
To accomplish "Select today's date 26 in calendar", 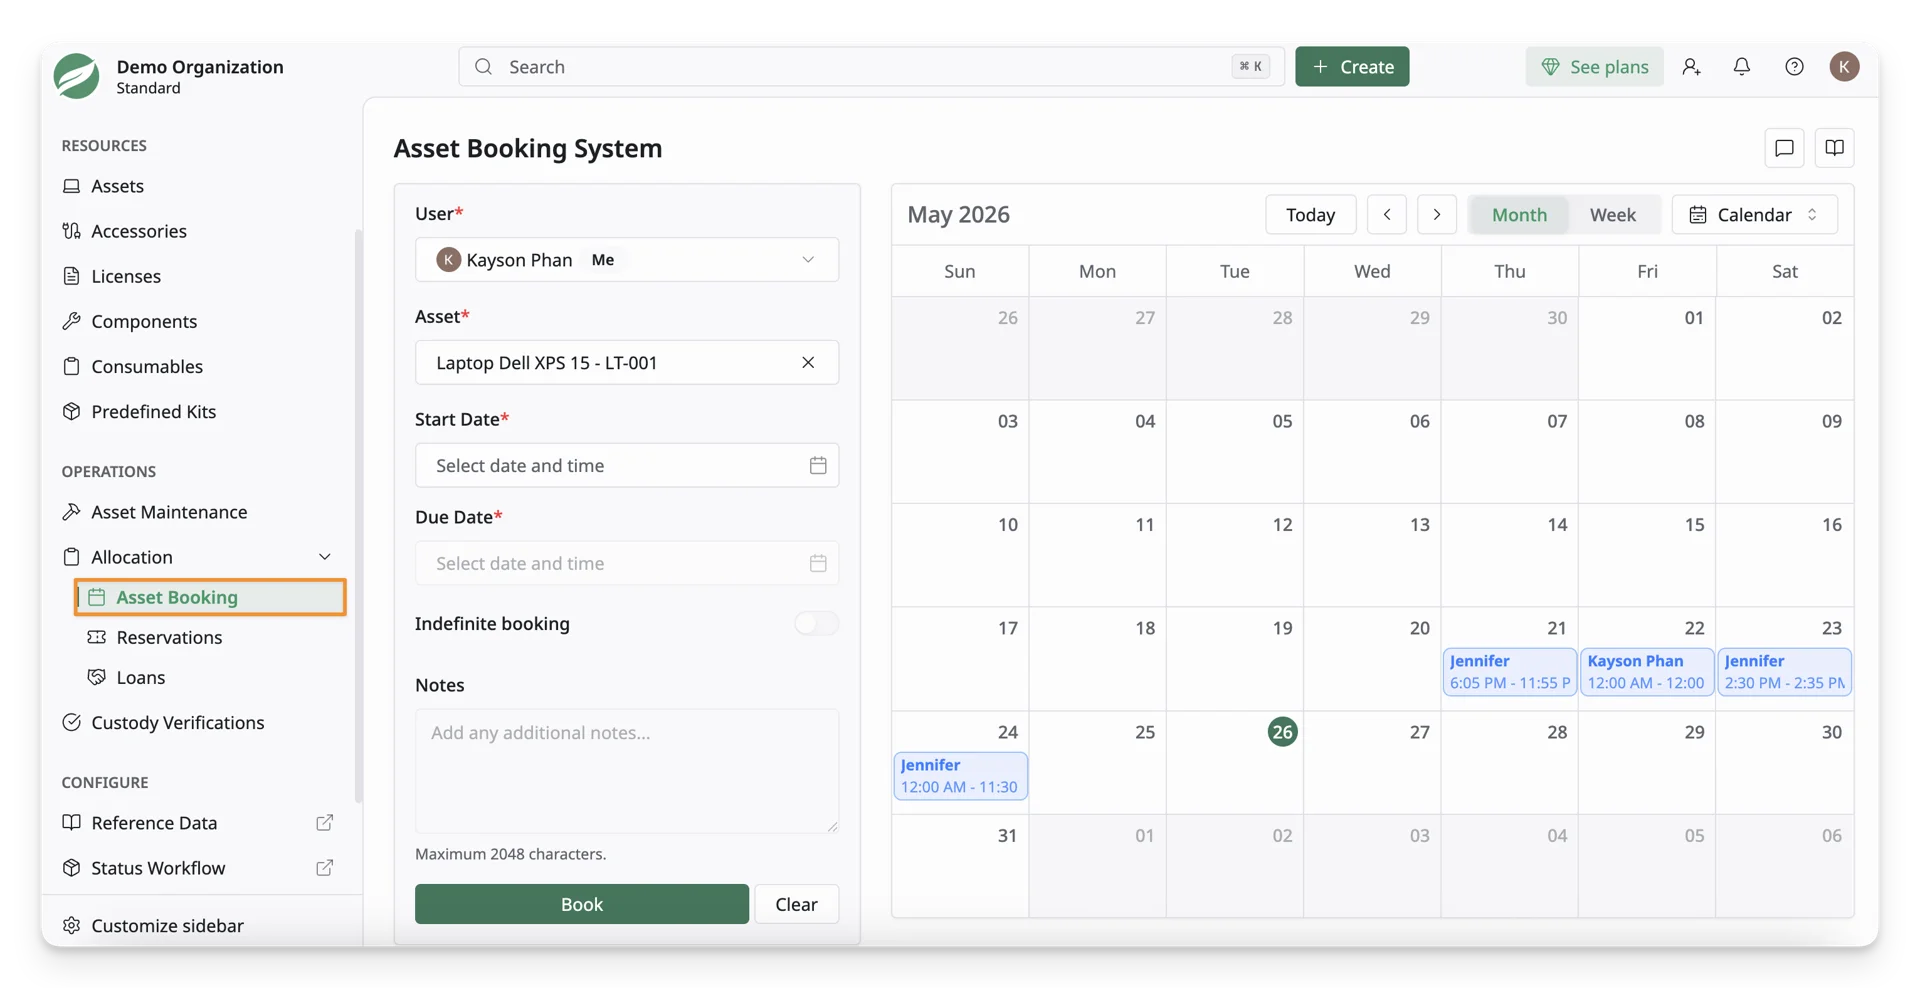I will tap(1282, 732).
